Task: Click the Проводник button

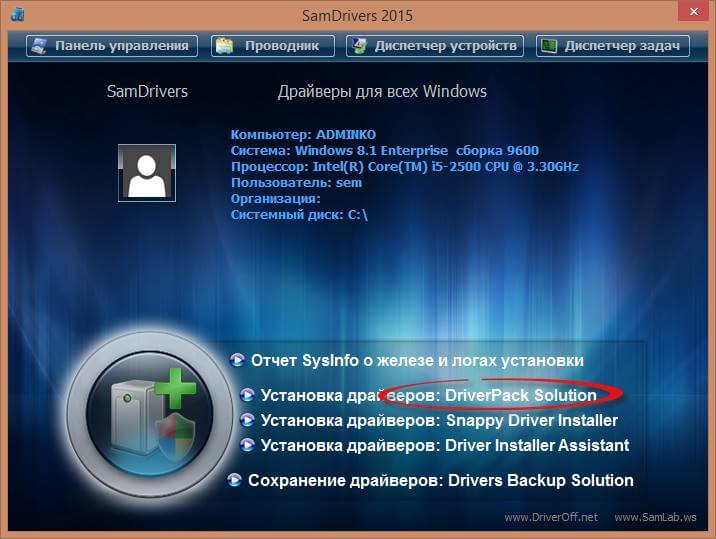Action: 273,46
